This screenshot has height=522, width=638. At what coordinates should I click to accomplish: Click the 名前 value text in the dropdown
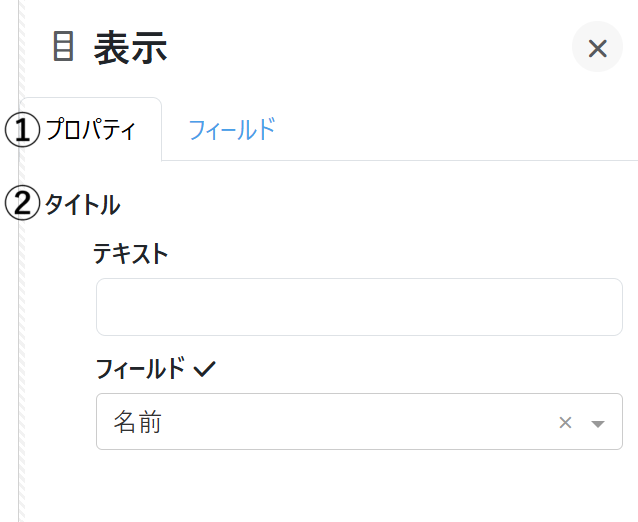coord(138,422)
